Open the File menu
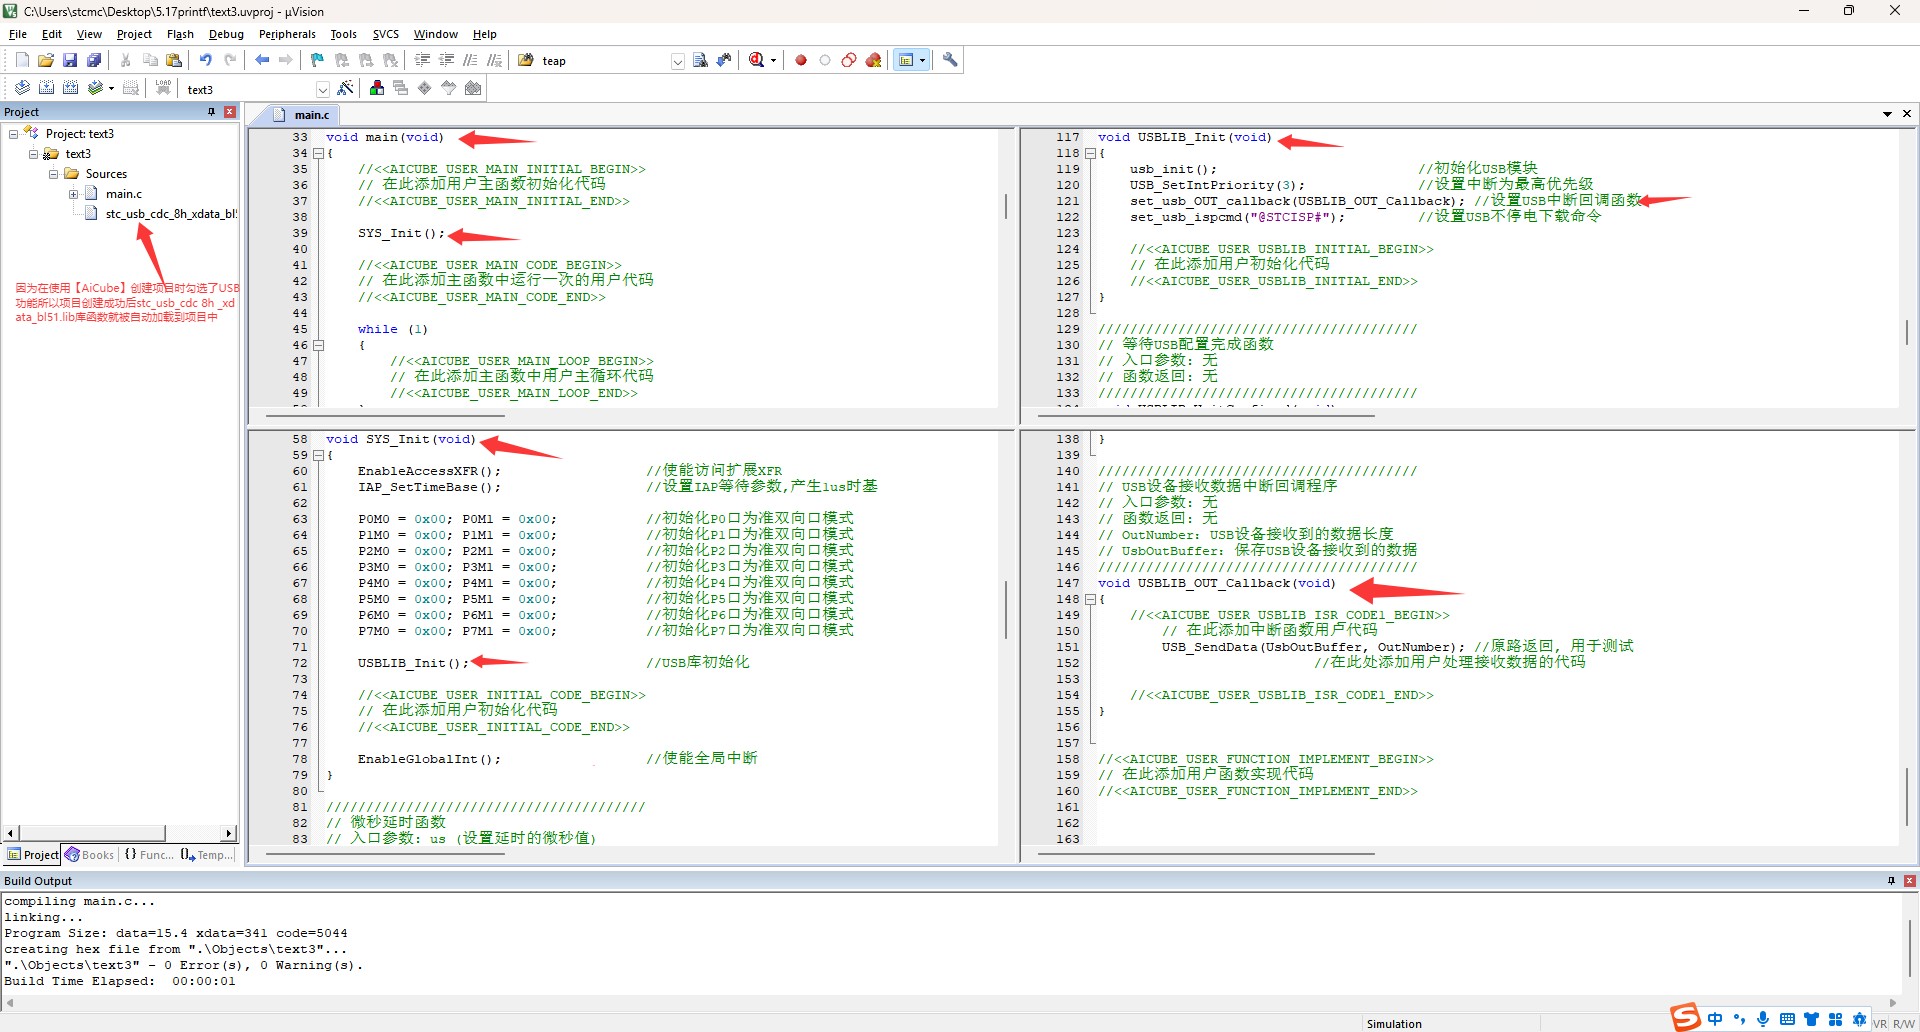Screen dimensions: 1920x1032 tap(18, 34)
